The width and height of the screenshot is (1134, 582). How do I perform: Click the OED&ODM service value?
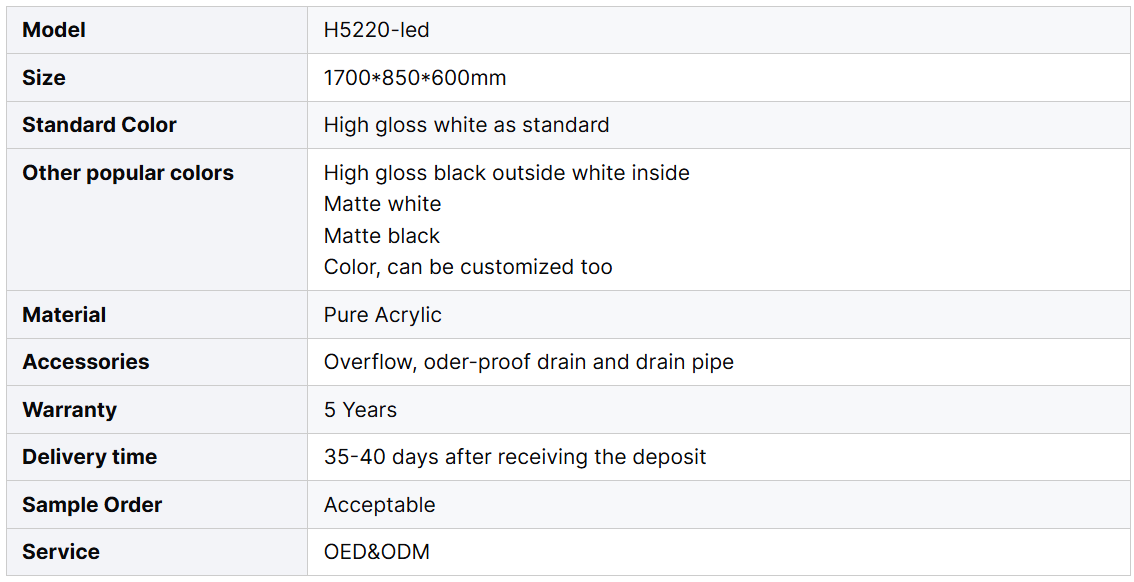376,552
